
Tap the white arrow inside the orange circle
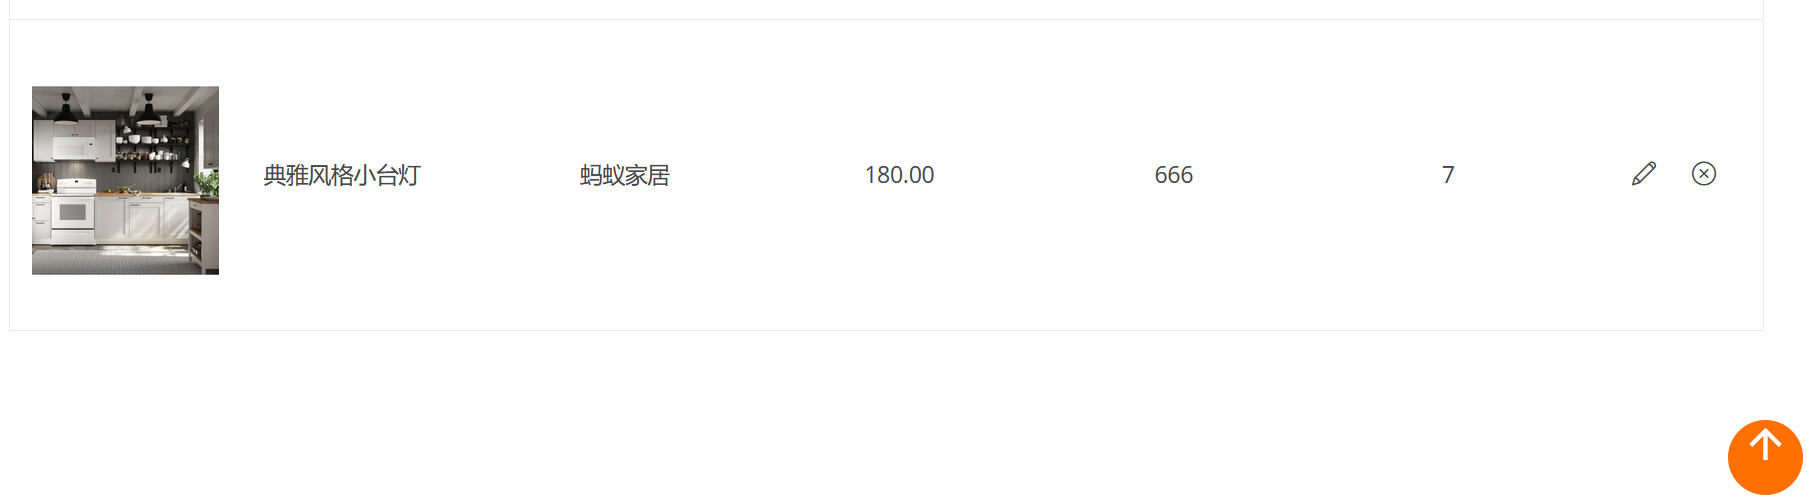point(1765,444)
